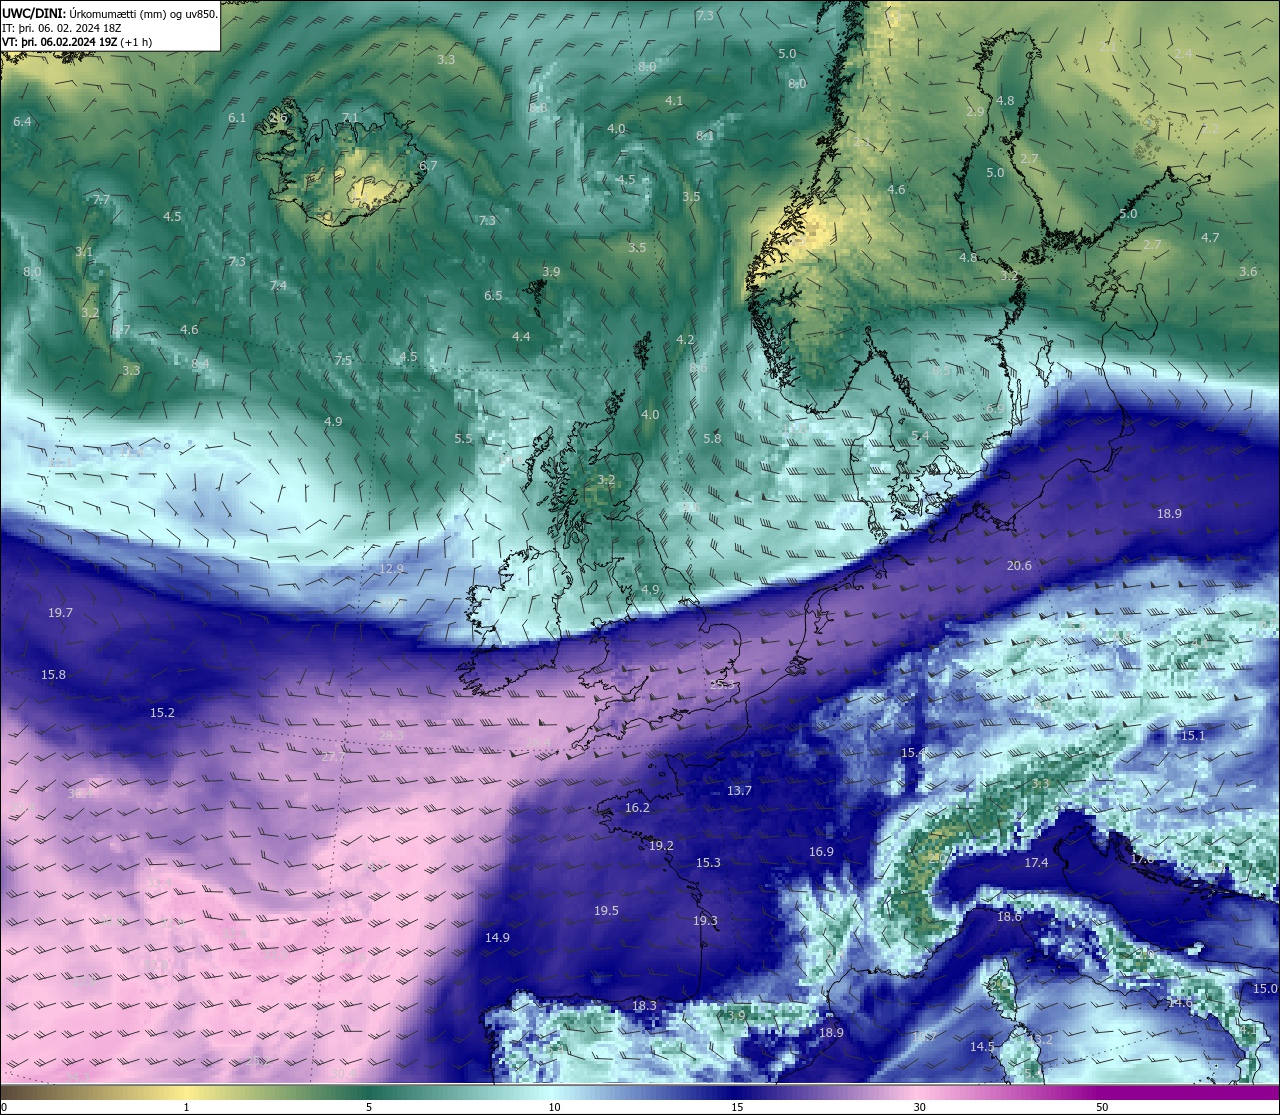Click the 19.5 value in Biscay

coord(606,911)
